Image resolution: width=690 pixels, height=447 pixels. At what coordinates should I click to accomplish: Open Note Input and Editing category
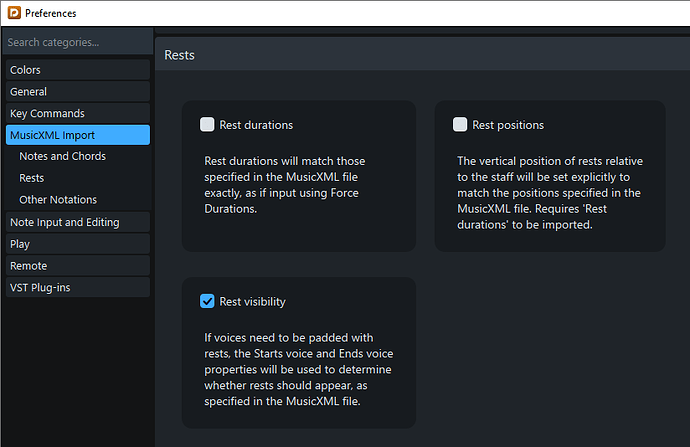[x=76, y=222]
